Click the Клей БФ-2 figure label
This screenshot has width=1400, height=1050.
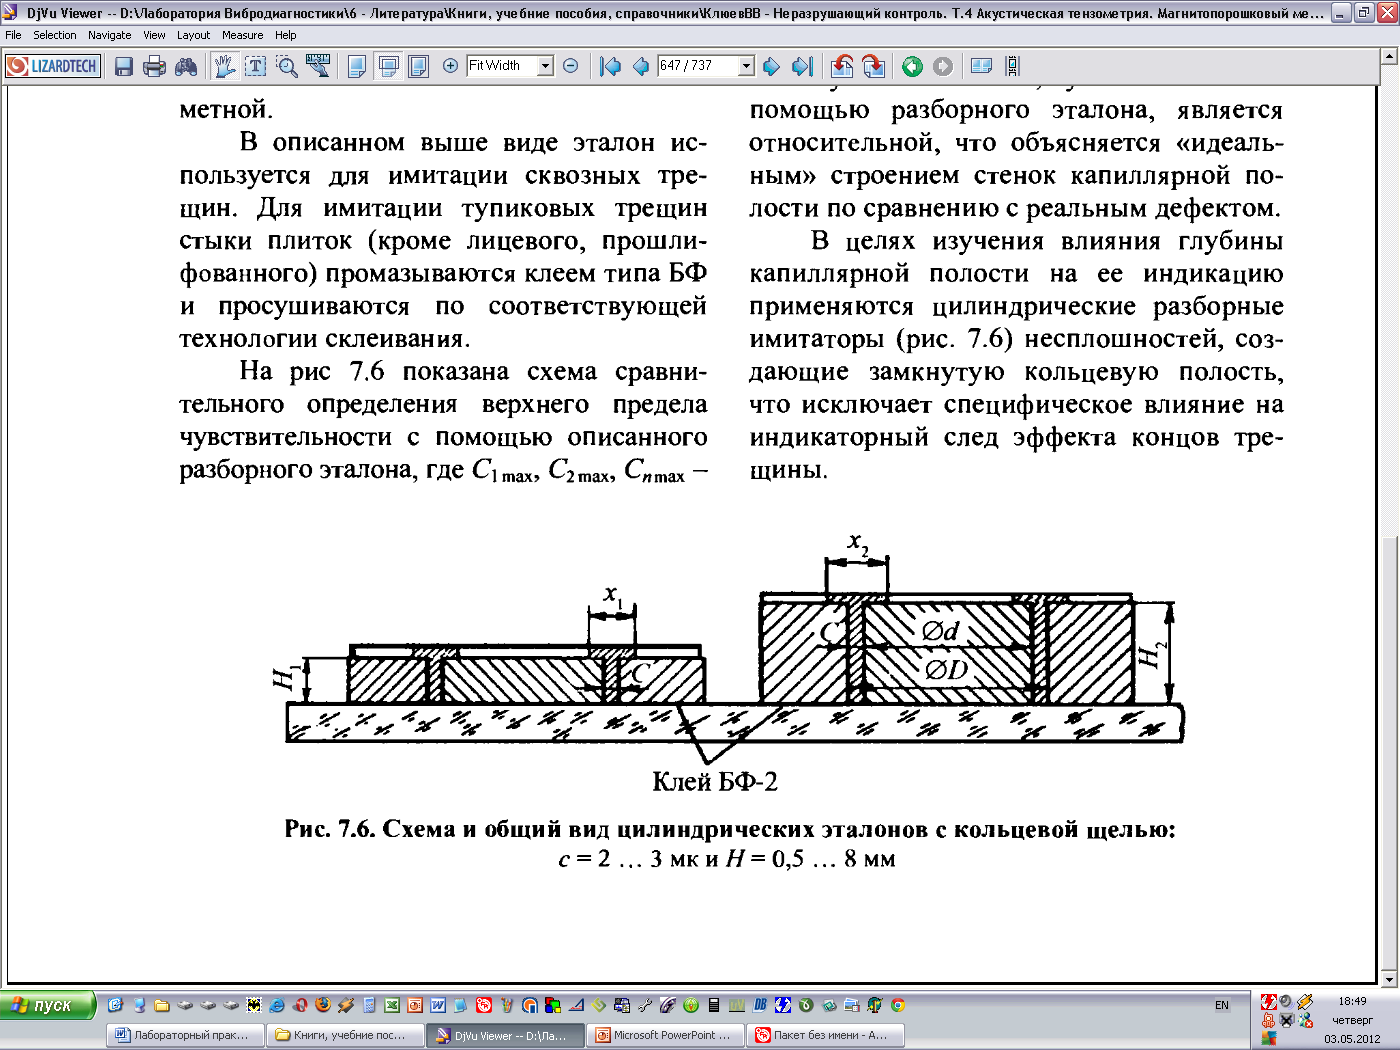[715, 782]
